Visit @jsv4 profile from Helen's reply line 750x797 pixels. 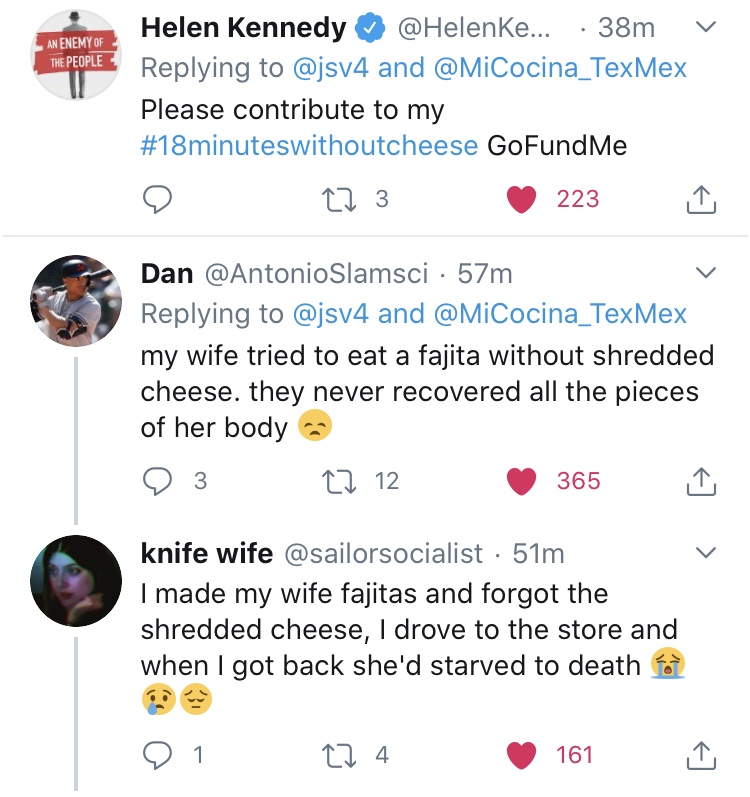(x=330, y=68)
